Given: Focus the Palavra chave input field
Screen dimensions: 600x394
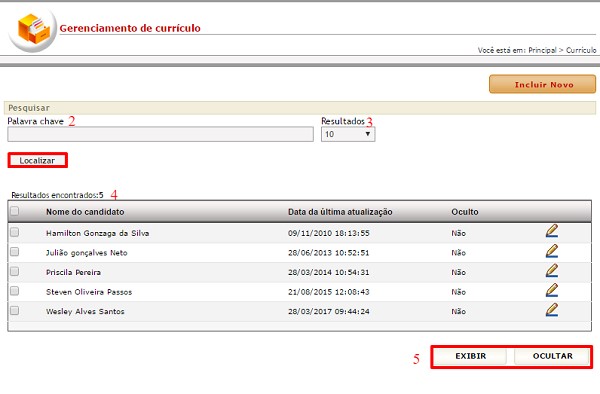Looking at the screenshot, I should (160, 134).
